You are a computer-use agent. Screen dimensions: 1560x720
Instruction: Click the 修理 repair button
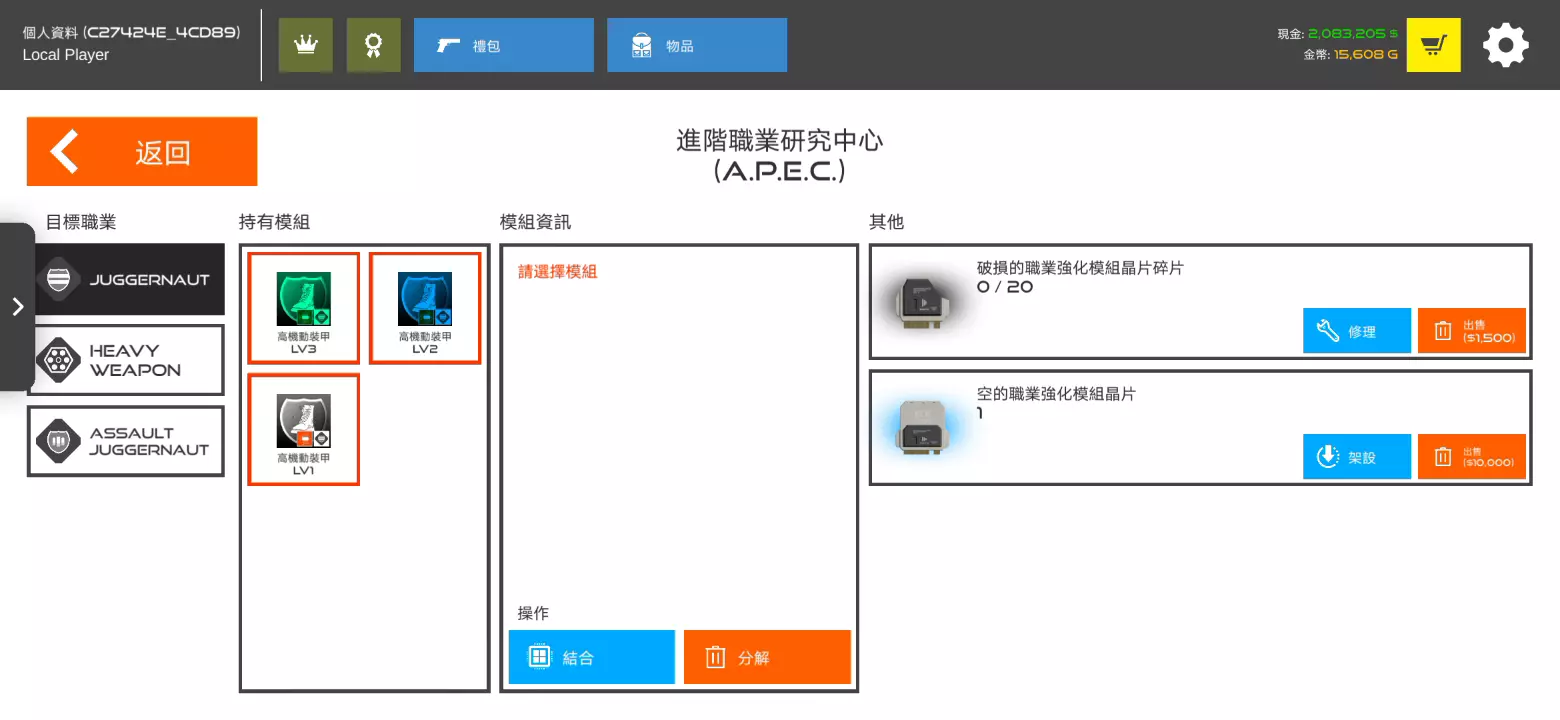(x=1357, y=331)
